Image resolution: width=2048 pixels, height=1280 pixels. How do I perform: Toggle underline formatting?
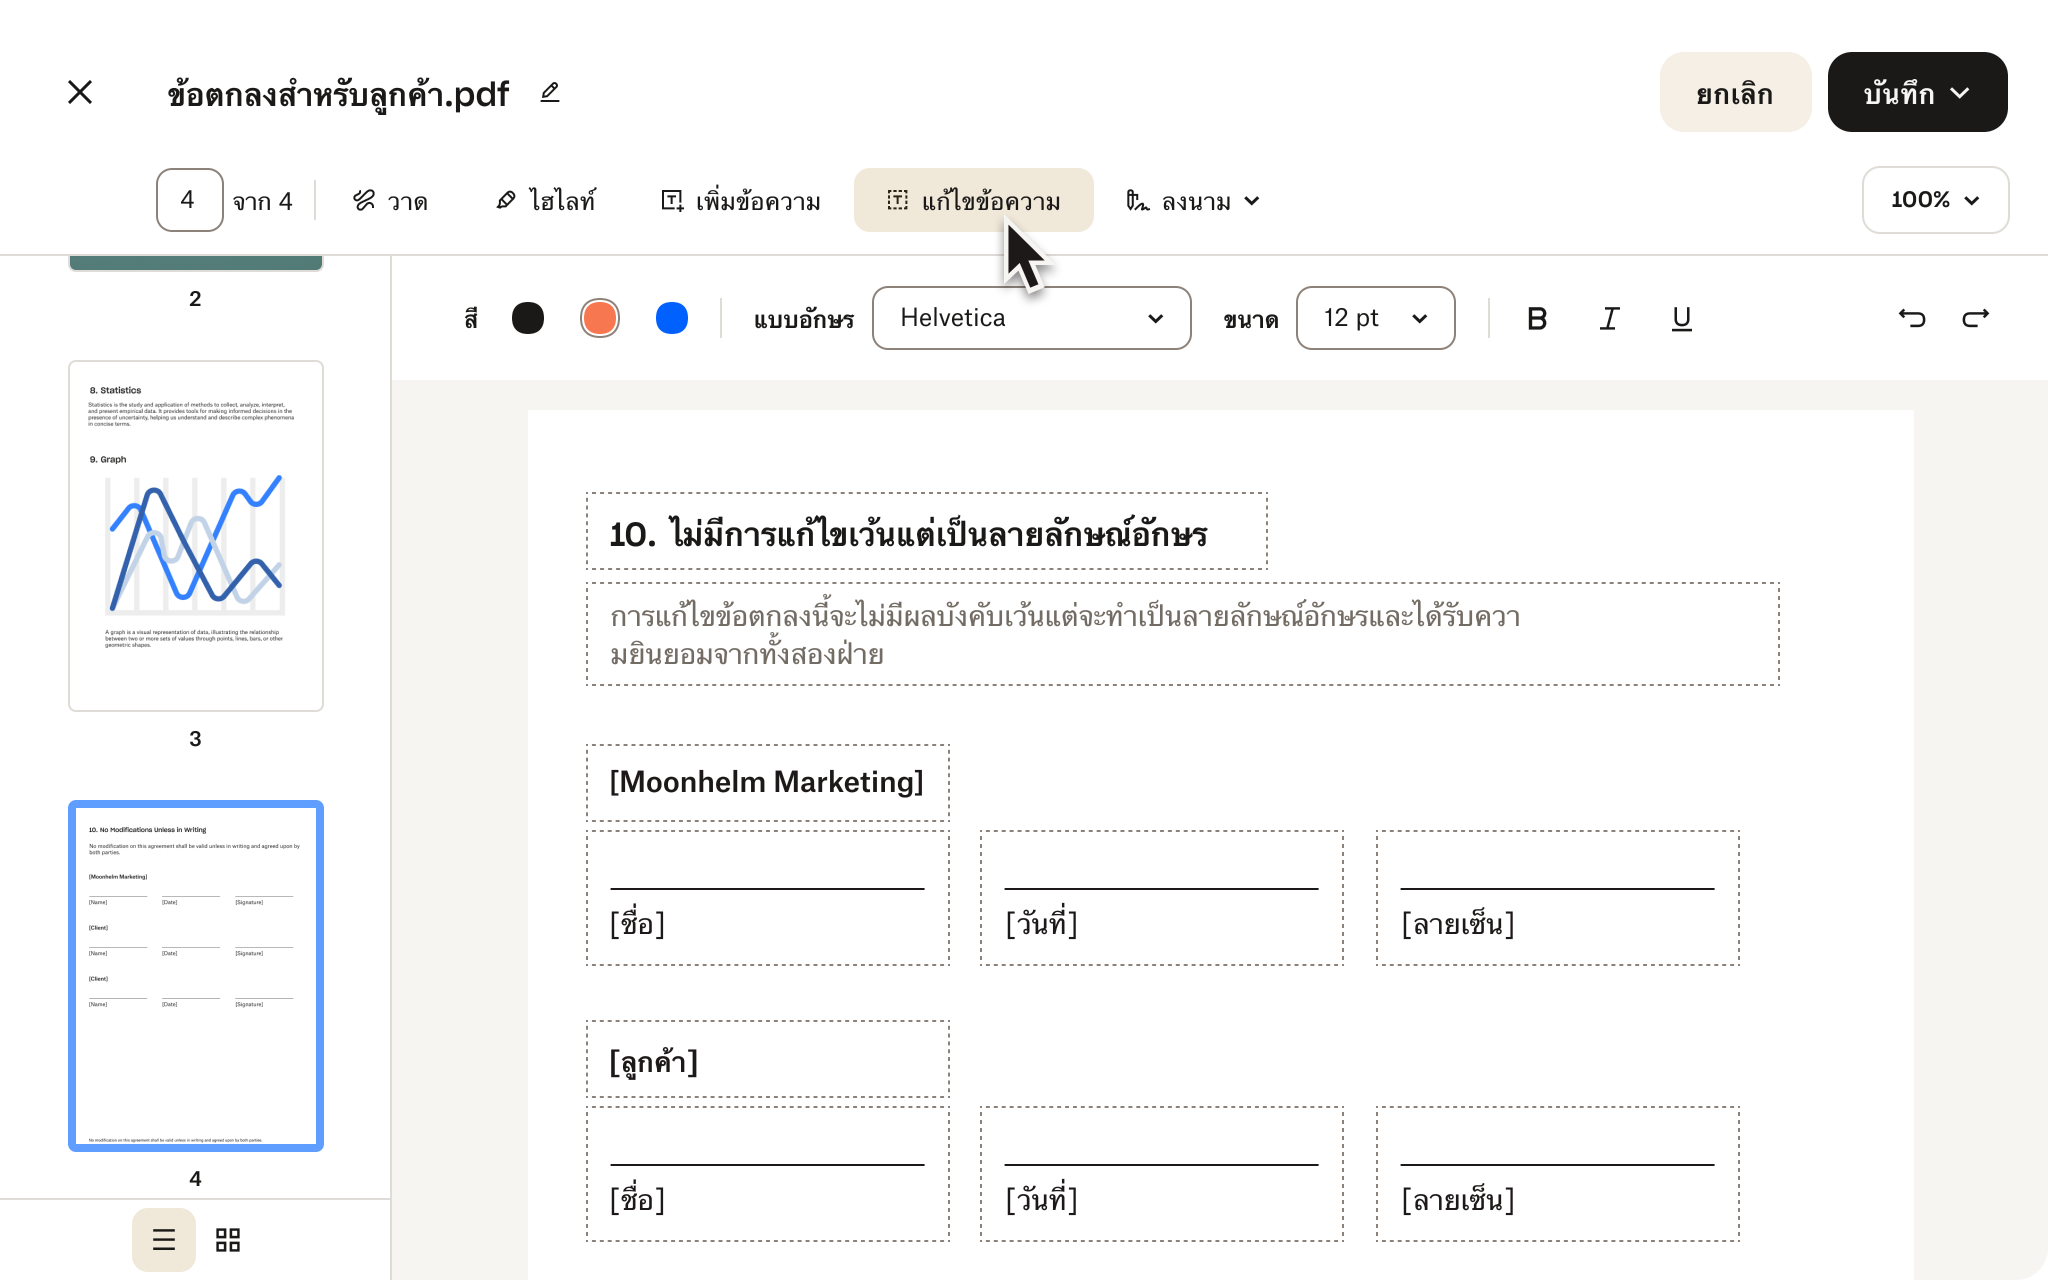point(1682,318)
